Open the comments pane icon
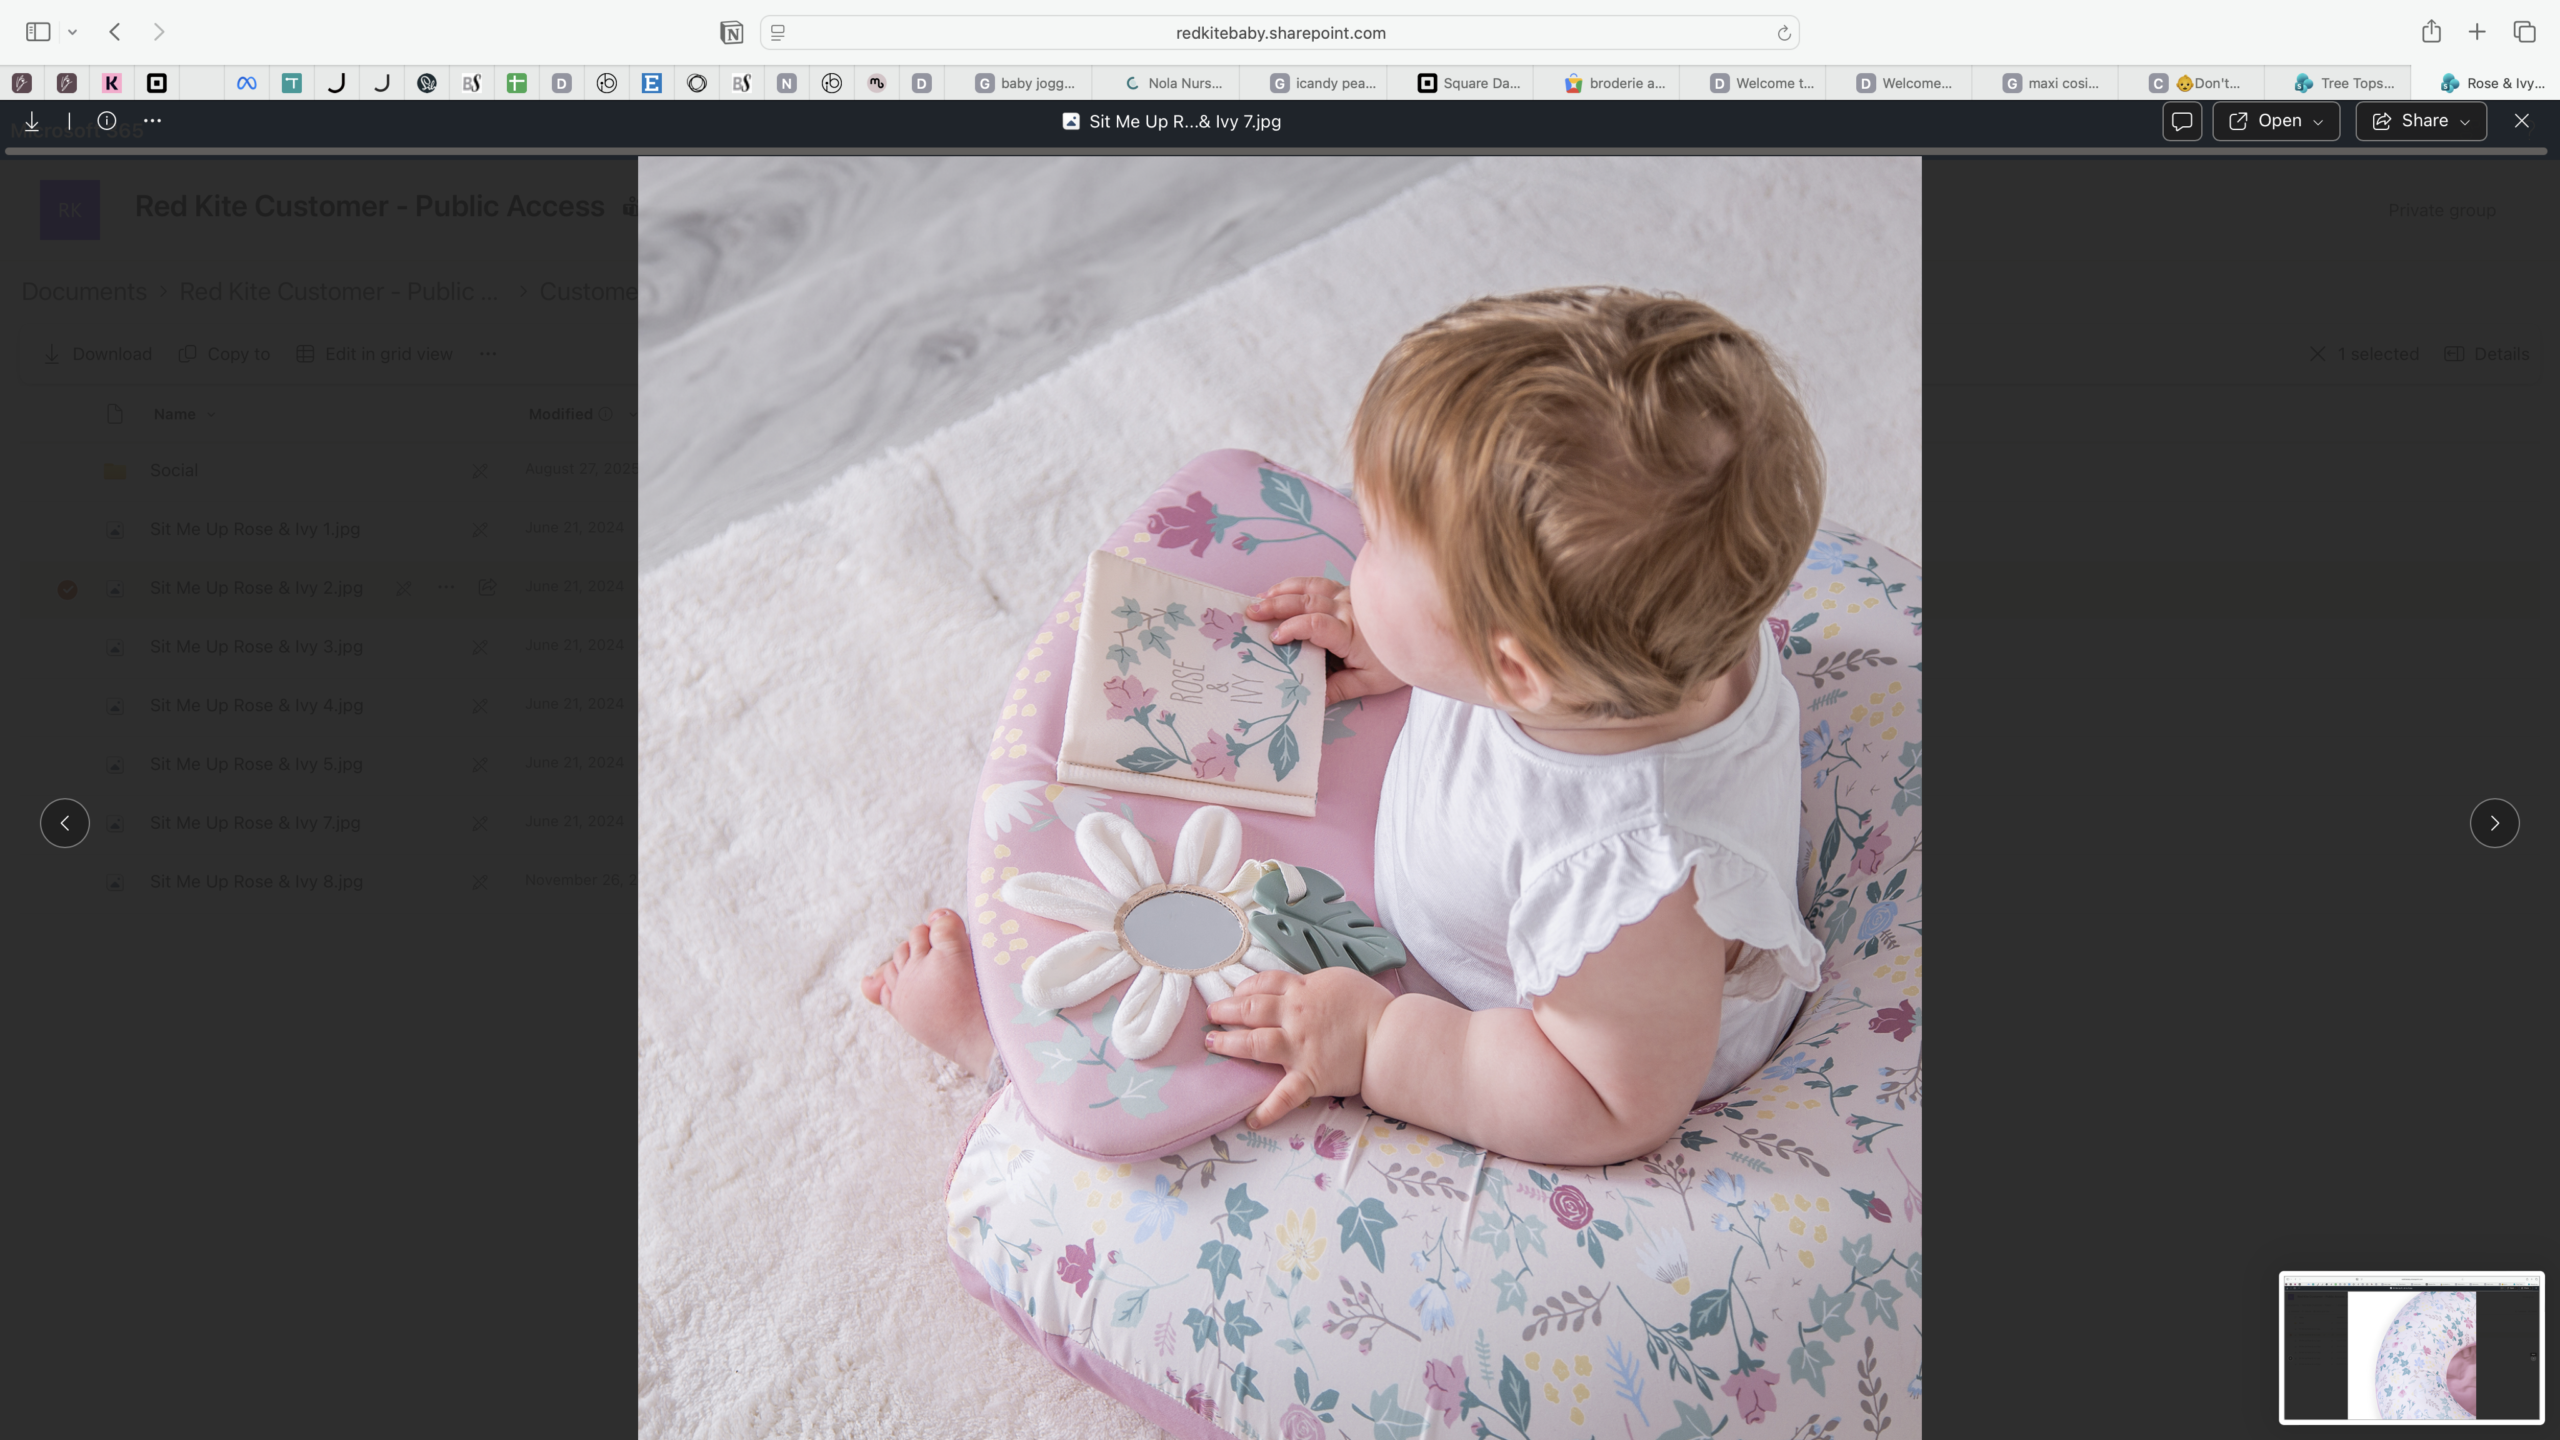The height and width of the screenshot is (1440, 2560). pyautogui.click(x=2182, y=121)
